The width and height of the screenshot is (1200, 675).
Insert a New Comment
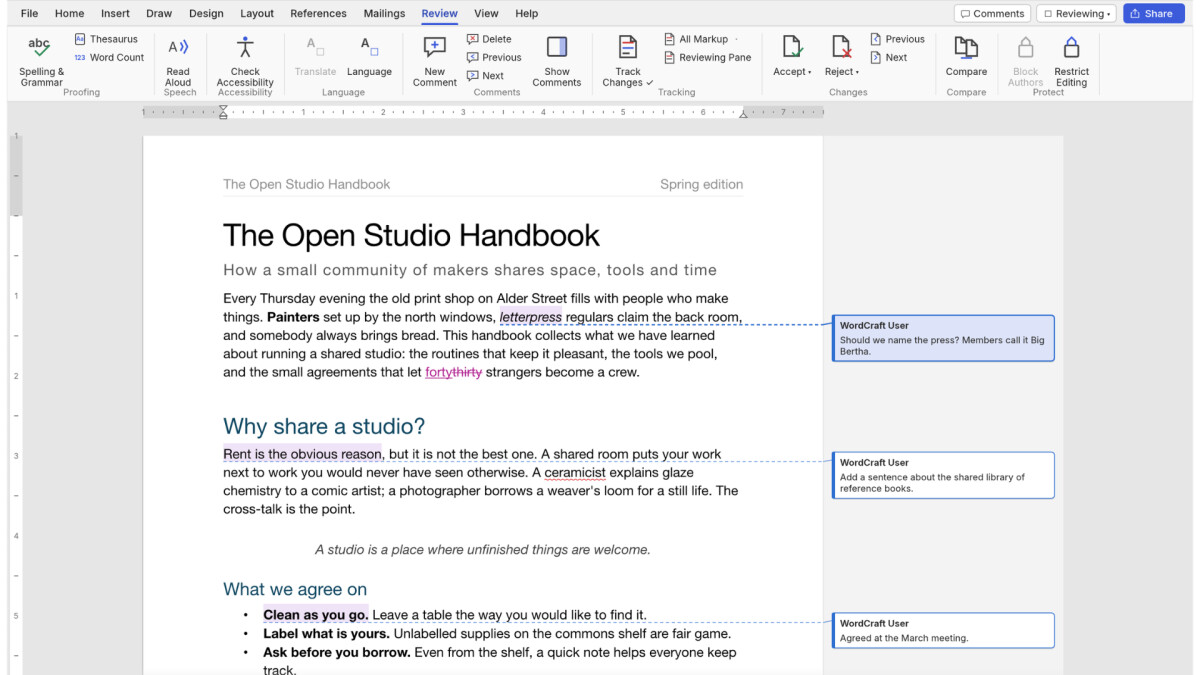tap(435, 61)
